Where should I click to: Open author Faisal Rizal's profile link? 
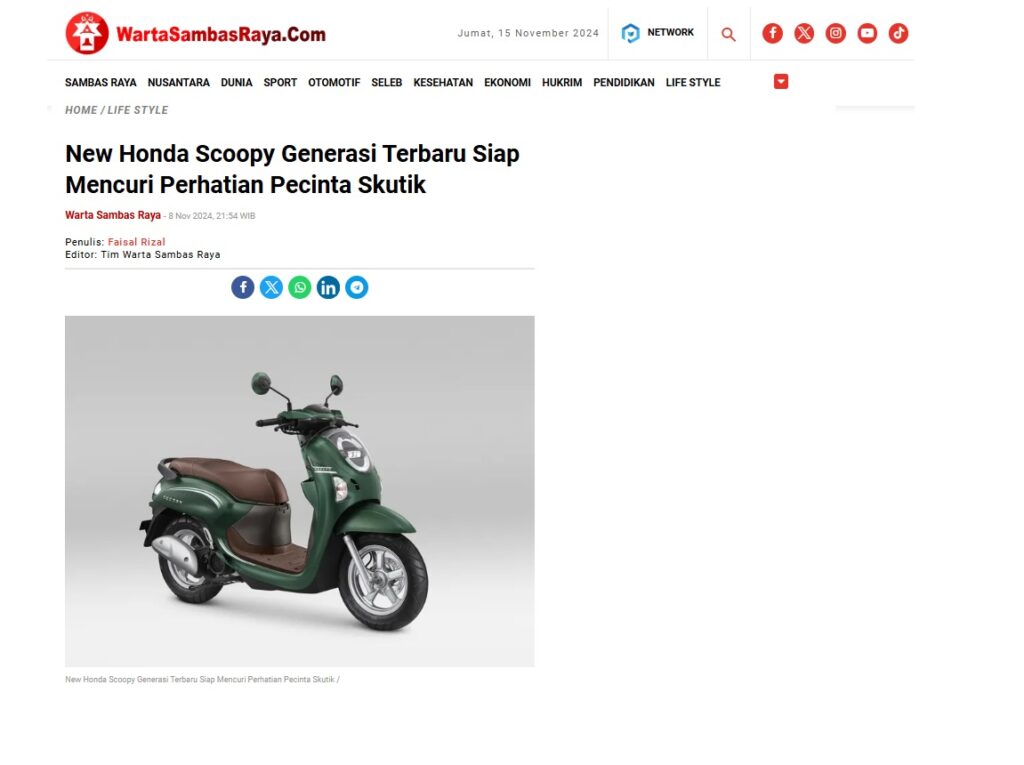pos(136,242)
